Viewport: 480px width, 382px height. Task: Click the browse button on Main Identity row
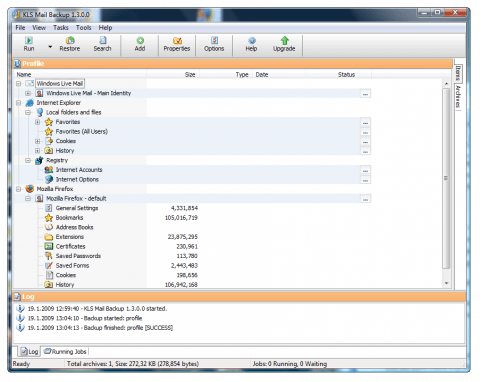point(365,94)
